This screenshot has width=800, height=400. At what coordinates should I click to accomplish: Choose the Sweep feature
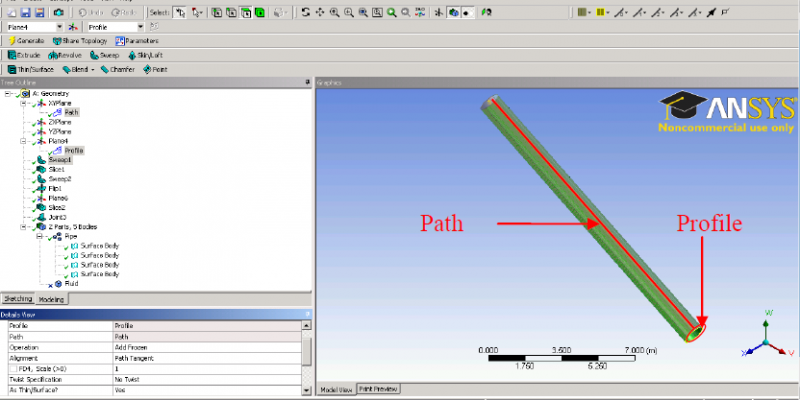tap(105, 55)
